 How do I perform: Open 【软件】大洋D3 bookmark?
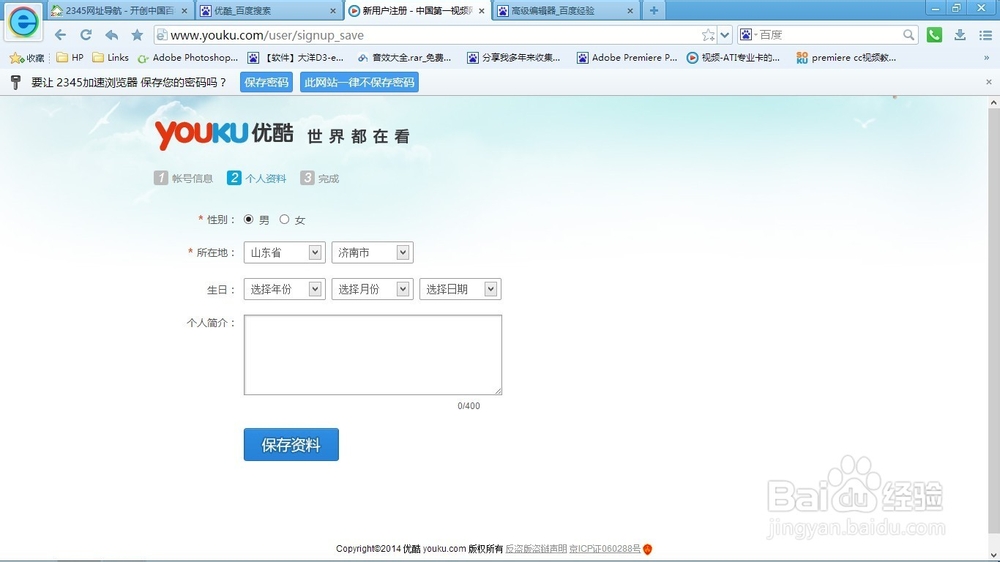tap(295, 57)
